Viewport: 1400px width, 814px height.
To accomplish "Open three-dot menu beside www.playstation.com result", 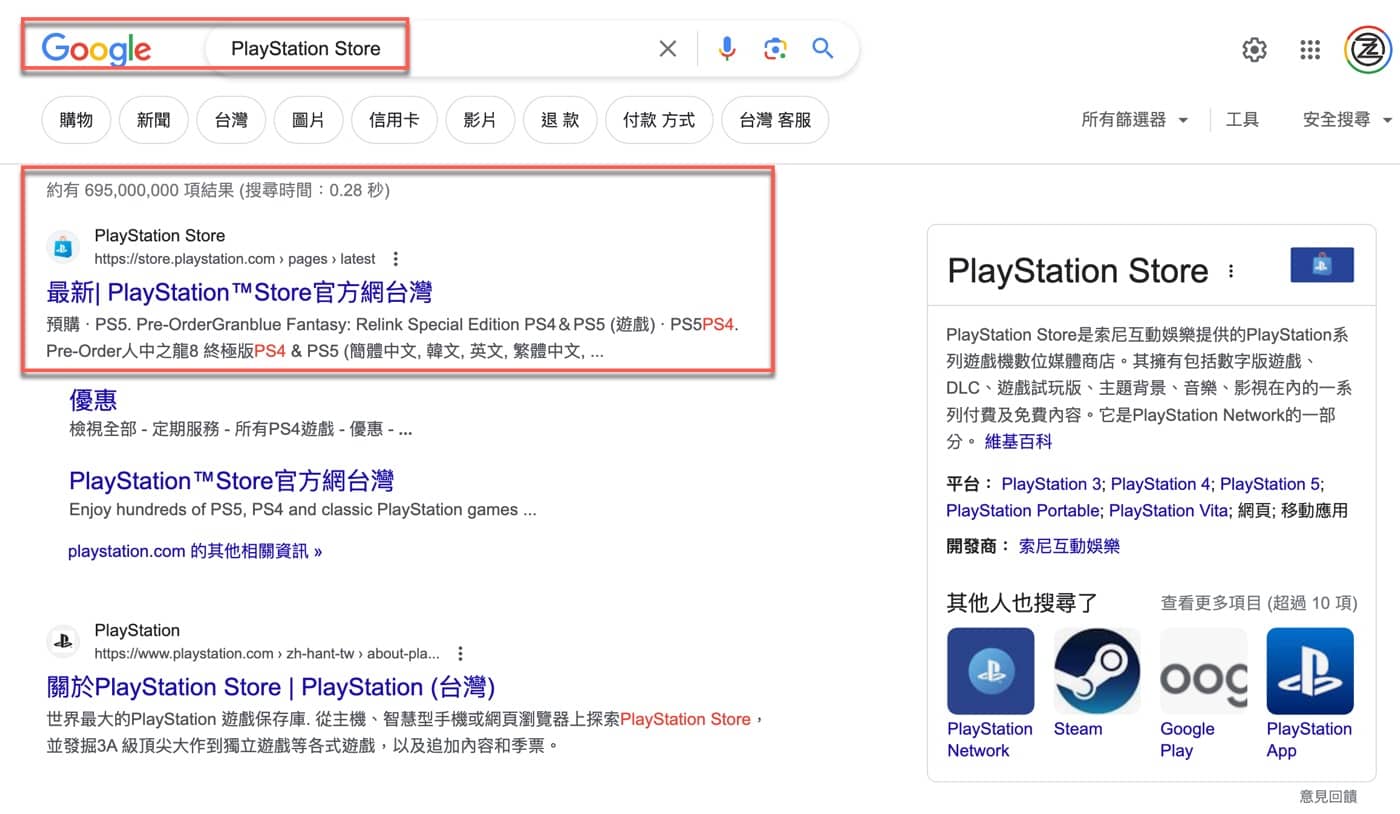I will click(x=460, y=654).
